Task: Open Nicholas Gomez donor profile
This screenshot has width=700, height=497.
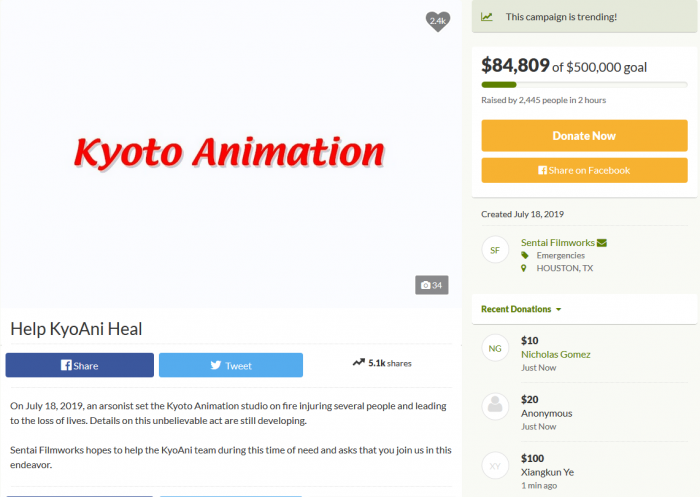Action: coord(555,354)
